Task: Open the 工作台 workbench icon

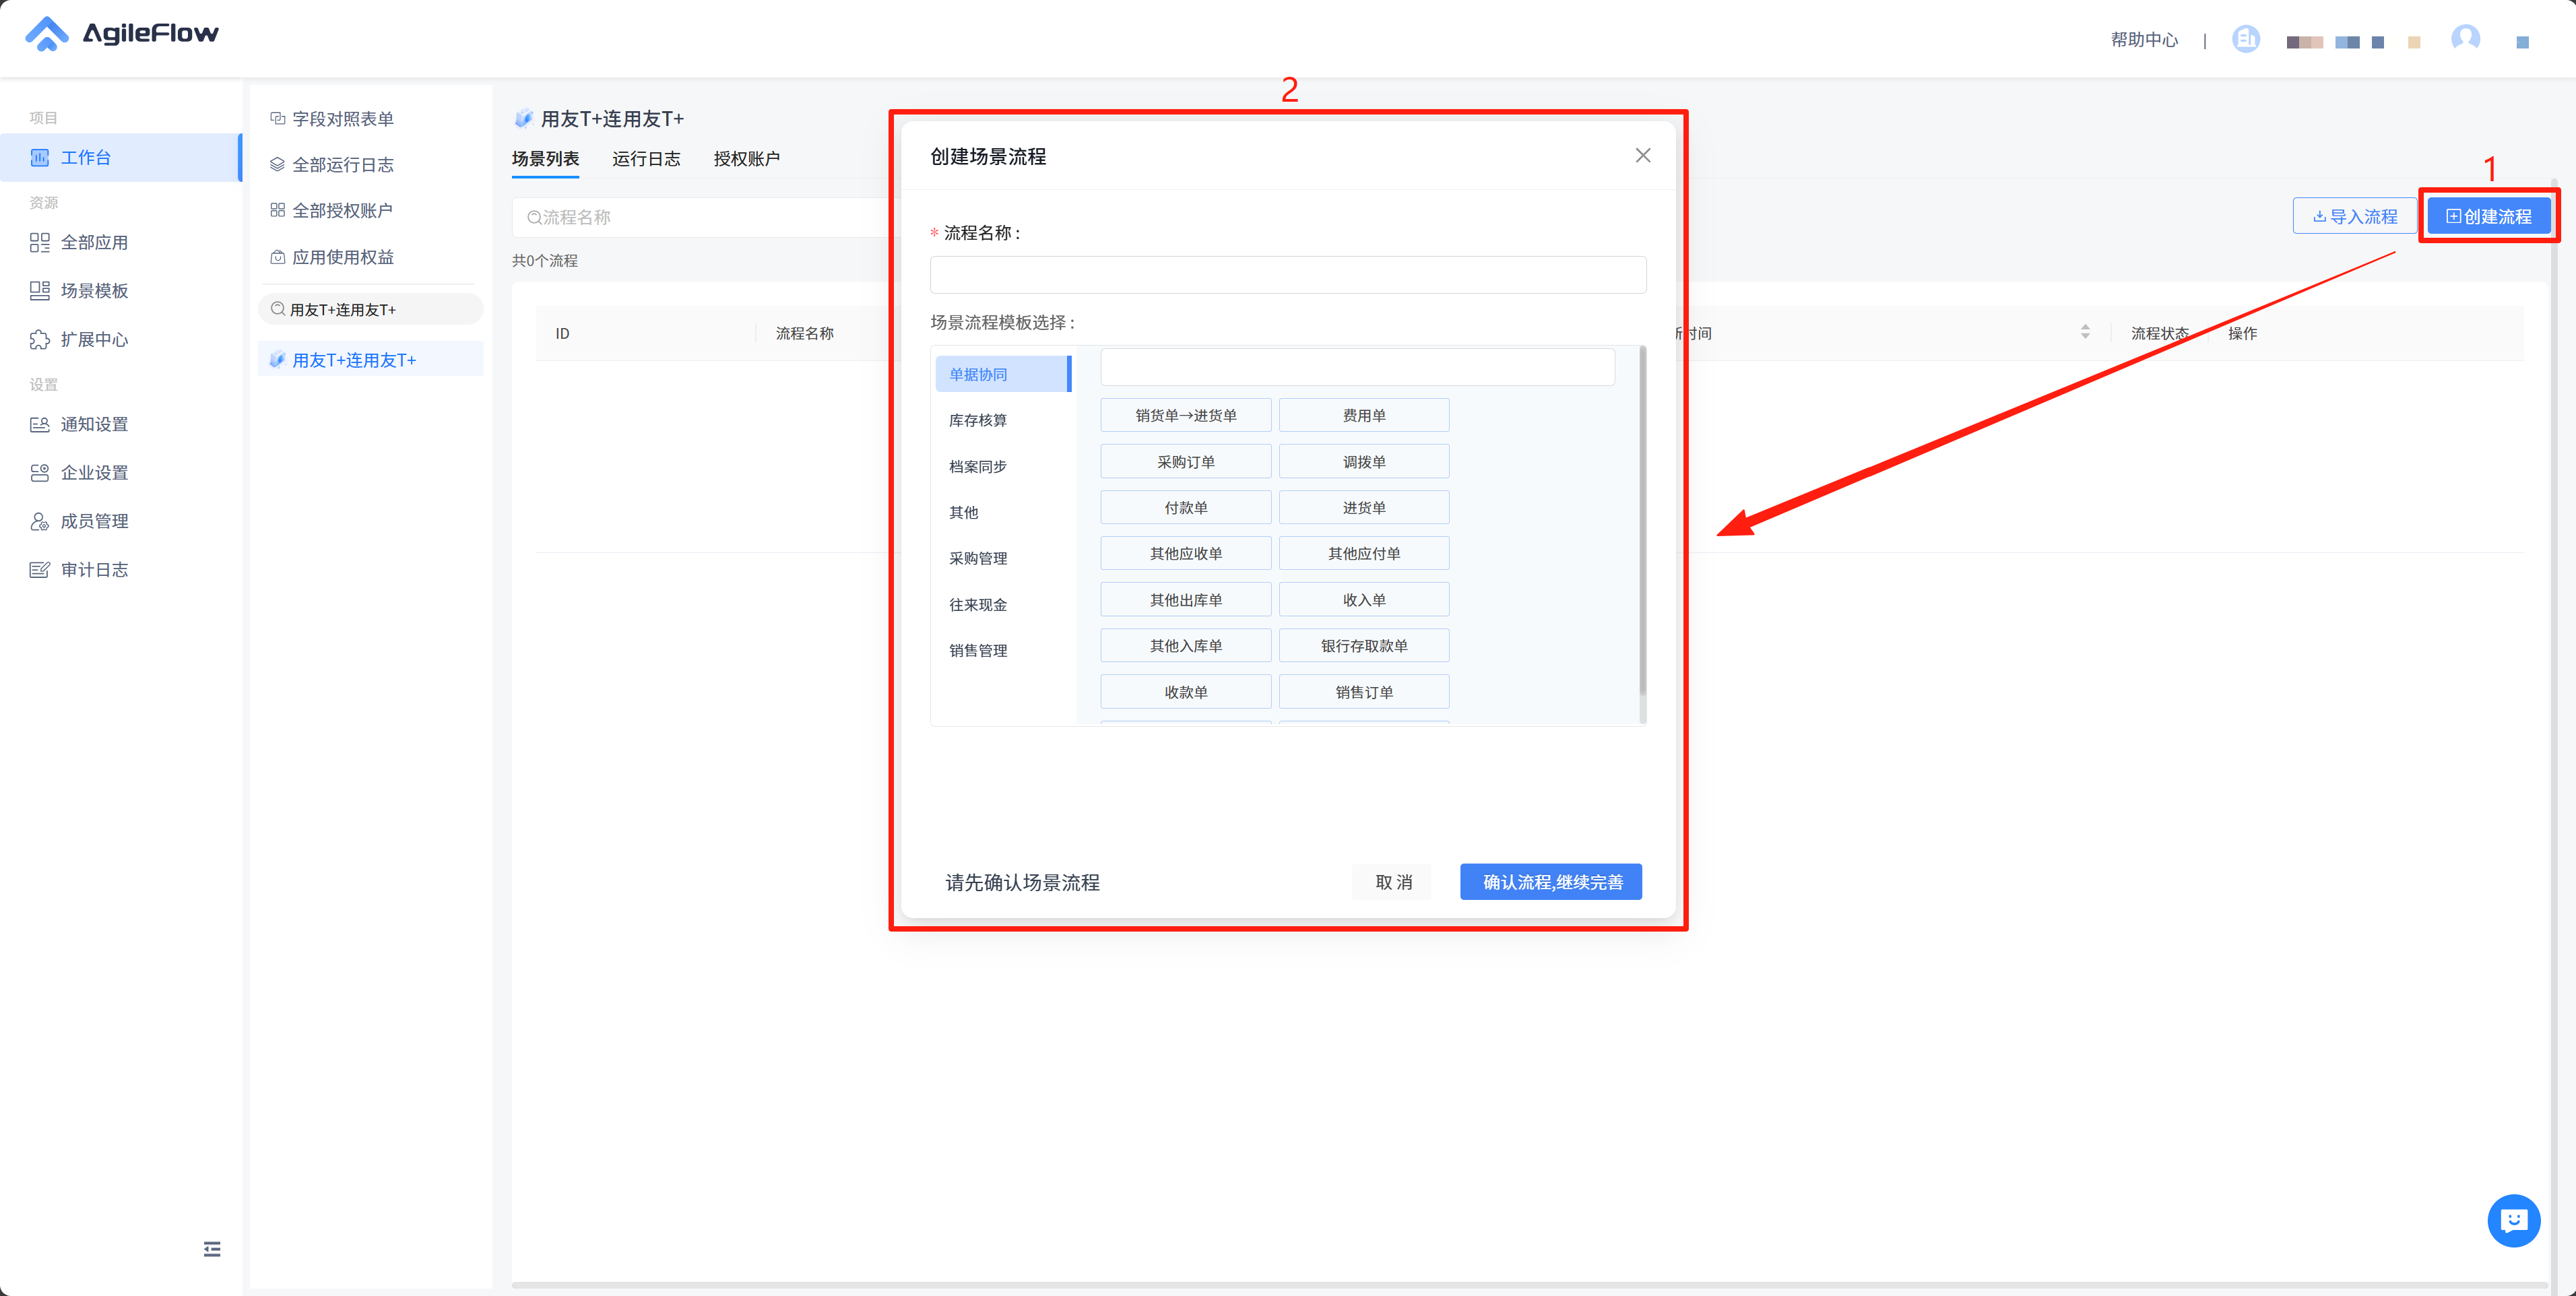Action: click(40, 157)
